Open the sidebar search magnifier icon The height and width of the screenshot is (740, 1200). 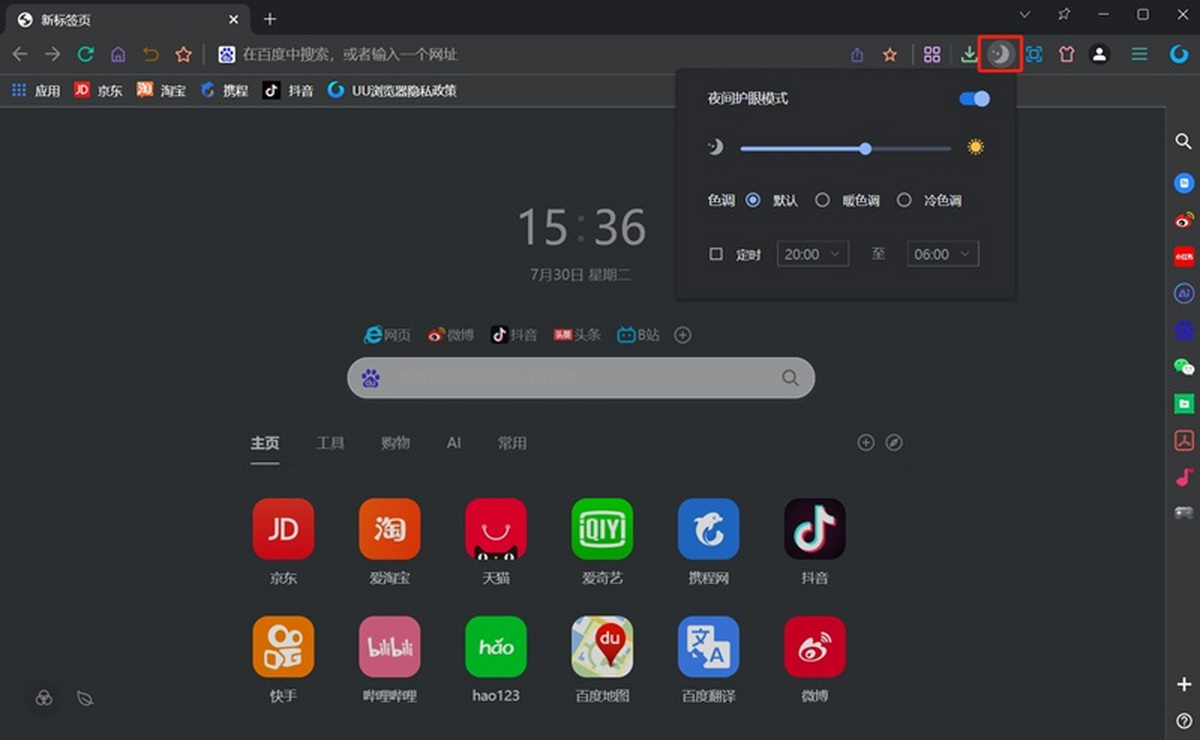1183,142
